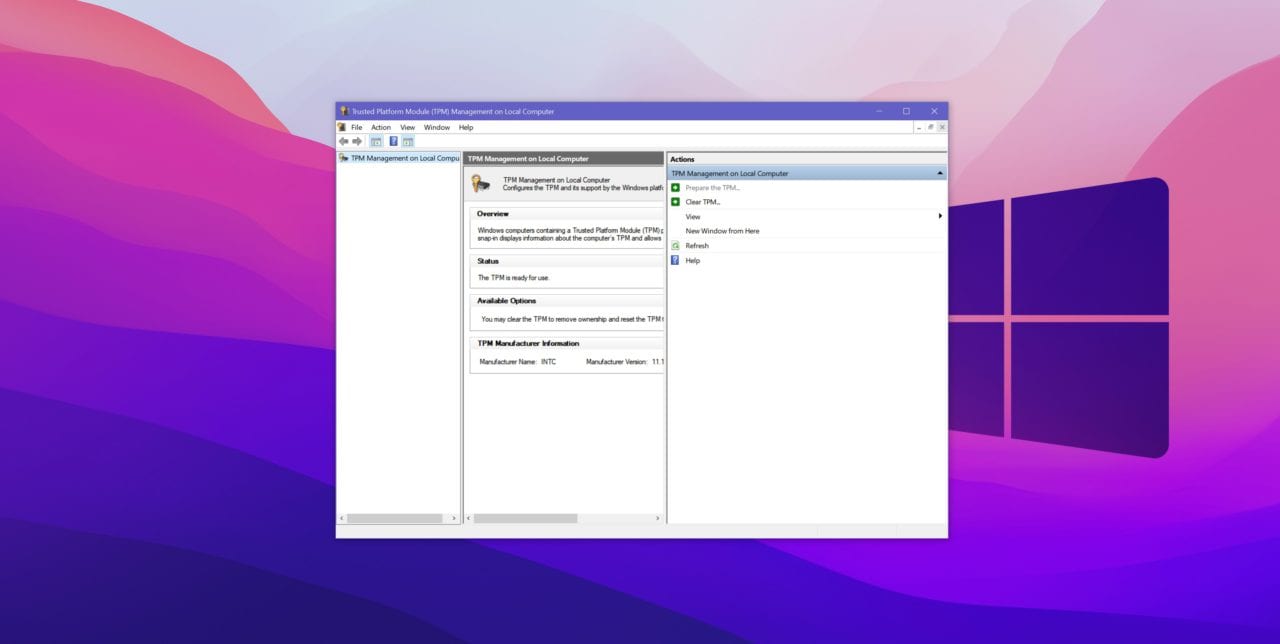Click the green Clear TPM action icon
Screen dimensions: 1280x644
pyautogui.click(x=675, y=202)
